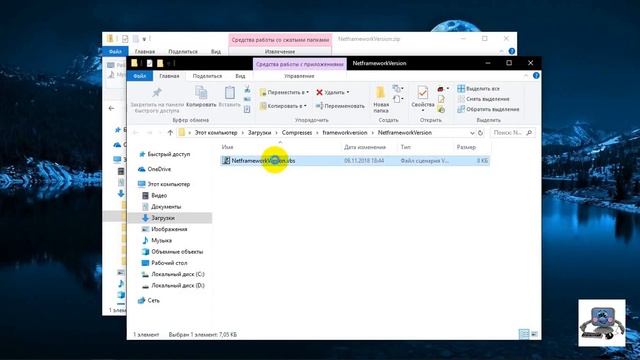The width and height of the screenshot is (640, 360).
Task: Switch to the Главная tab in the front window
Action: point(169,76)
